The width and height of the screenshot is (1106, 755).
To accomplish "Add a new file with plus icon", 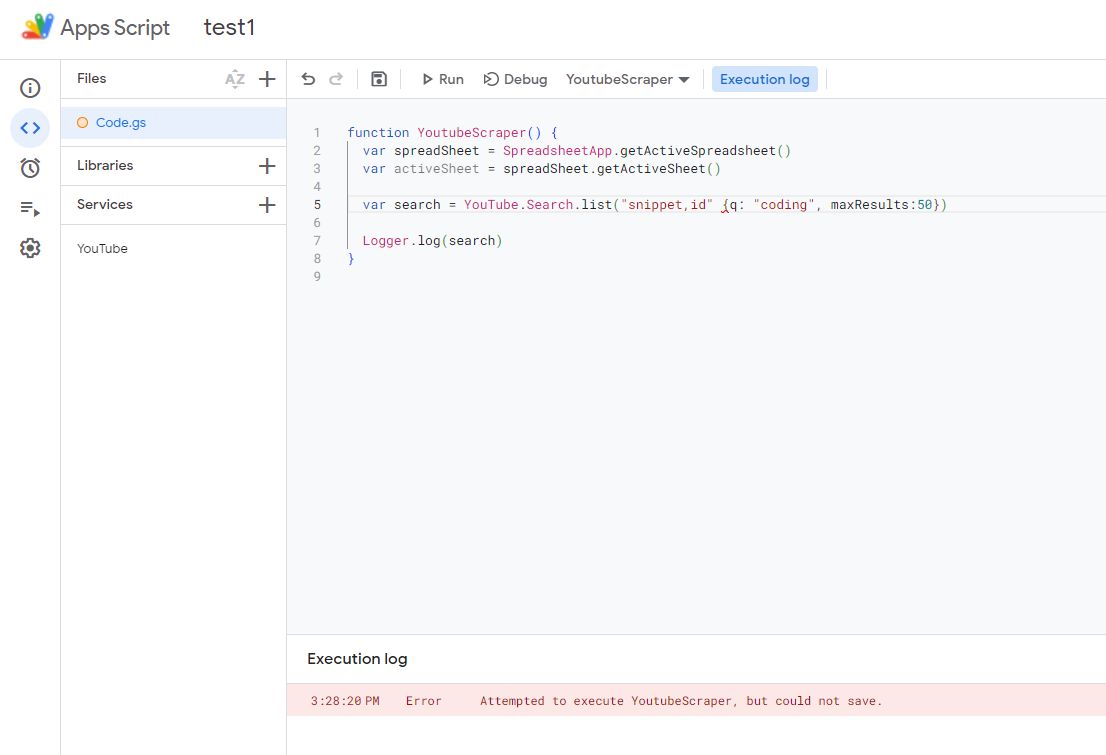I will [x=267, y=79].
